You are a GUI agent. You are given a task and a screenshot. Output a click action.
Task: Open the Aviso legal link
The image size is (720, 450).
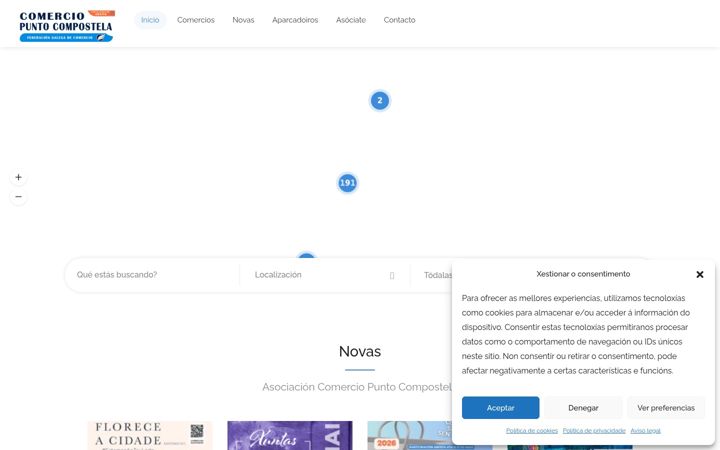[645, 431]
